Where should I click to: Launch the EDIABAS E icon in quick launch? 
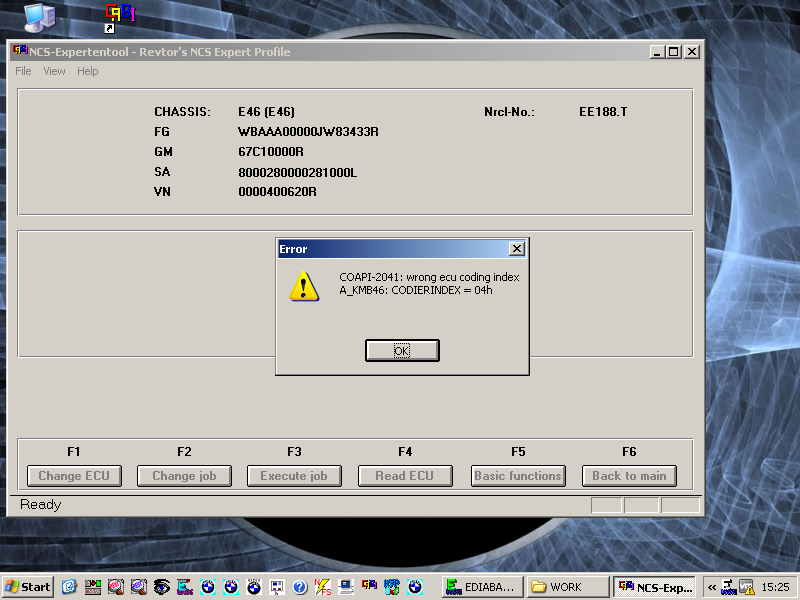(x=185, y=587)
